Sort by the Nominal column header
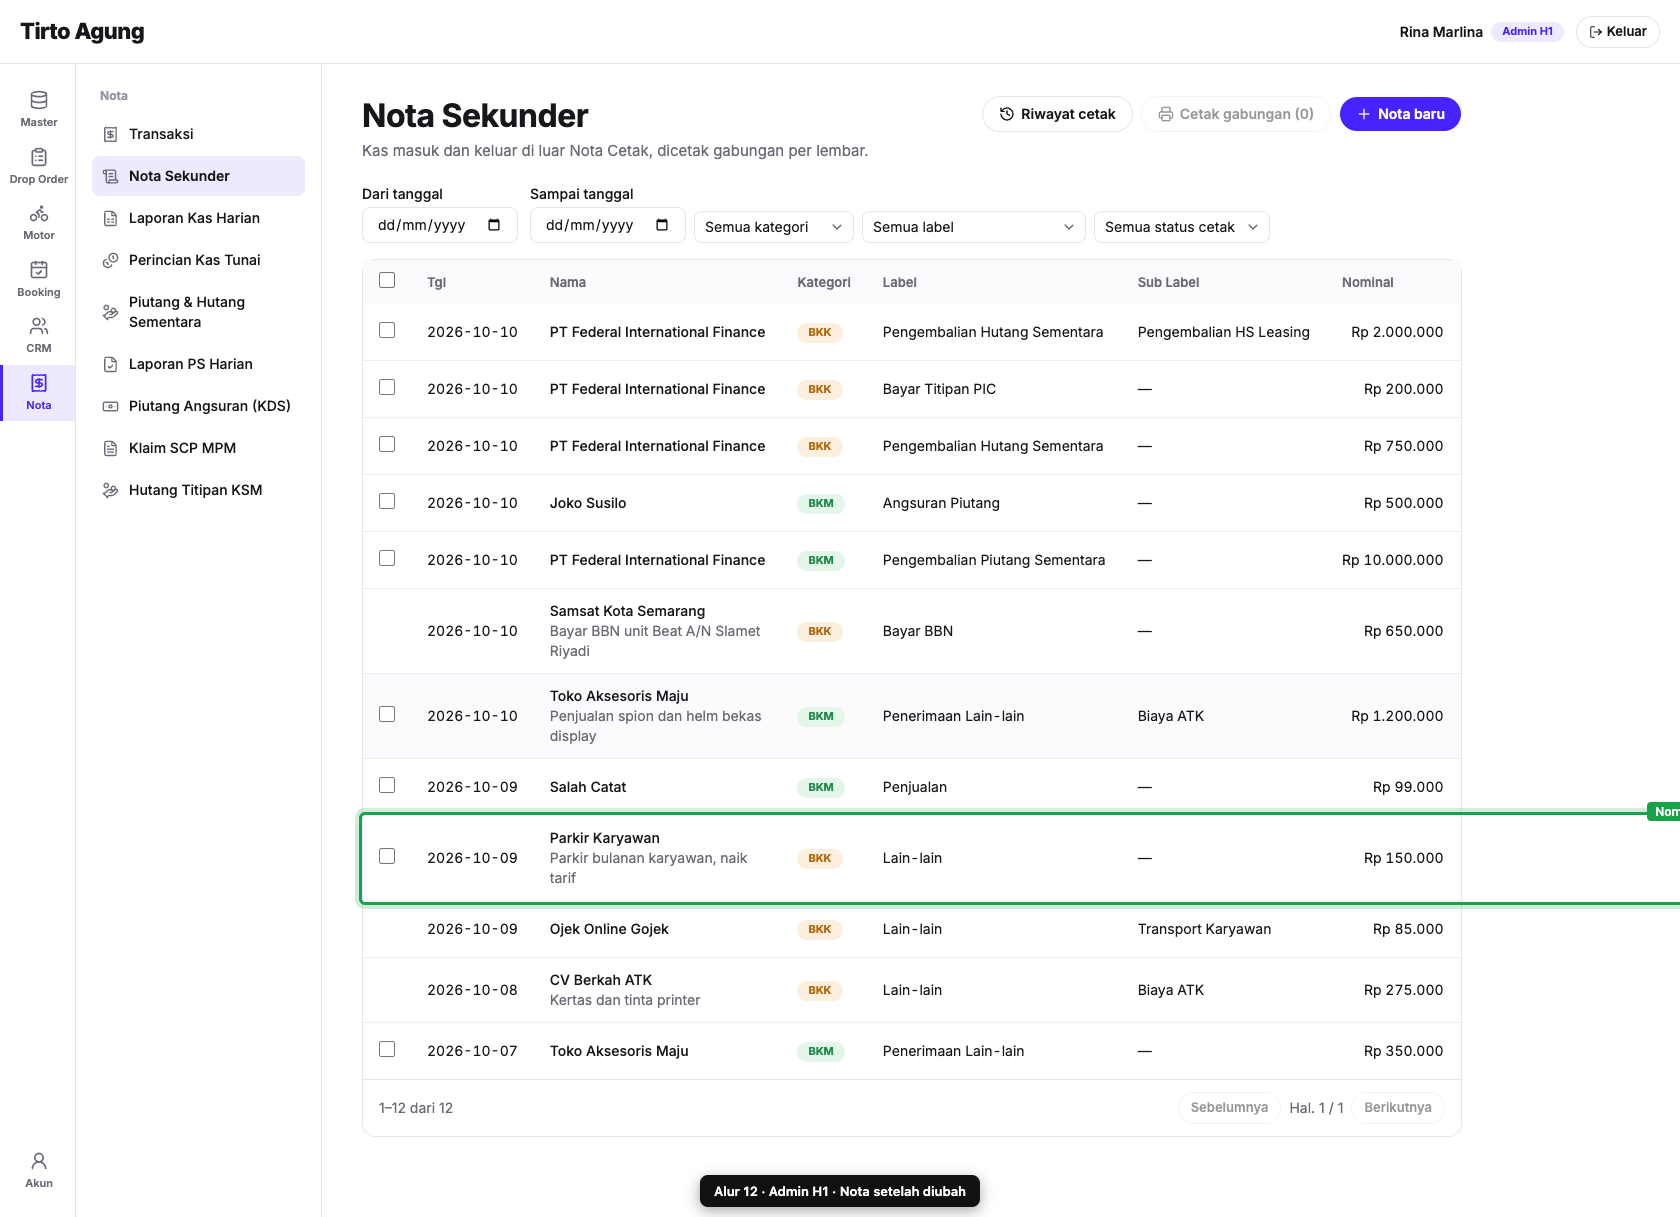1680x1217 pixels. point(1367,282)
